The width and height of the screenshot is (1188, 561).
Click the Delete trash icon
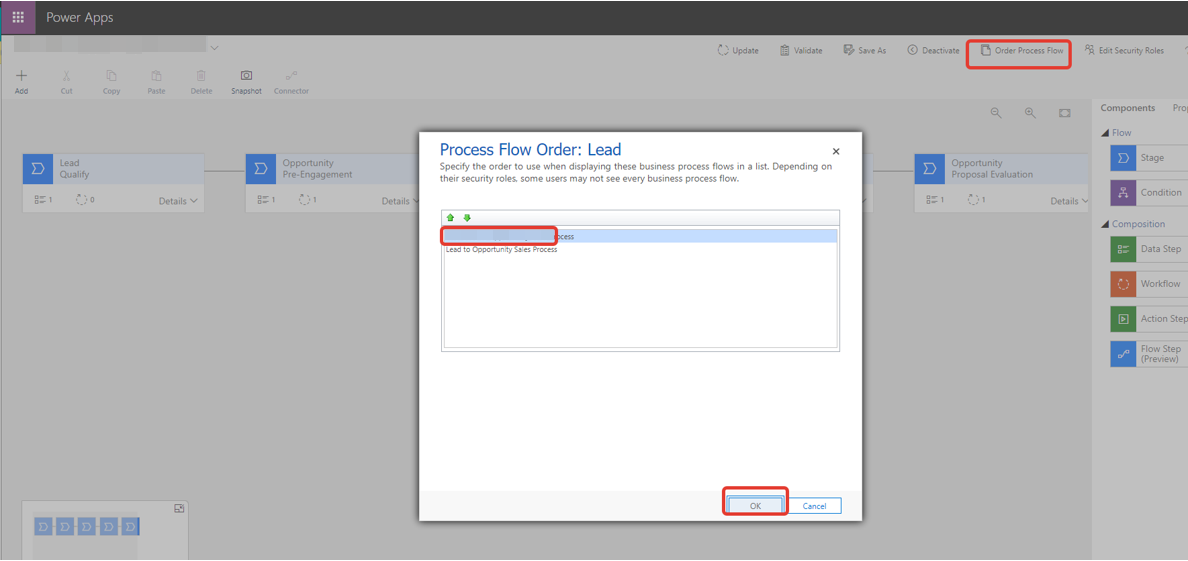(x=202, y=76)
